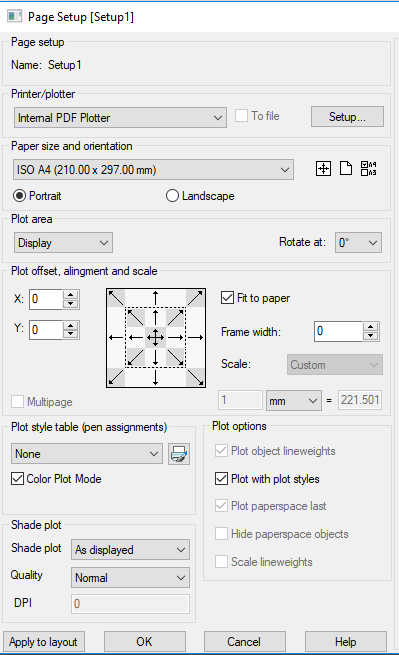Select inner left alignment arrow
Viewport: 399px width, 655px height.
135,338
